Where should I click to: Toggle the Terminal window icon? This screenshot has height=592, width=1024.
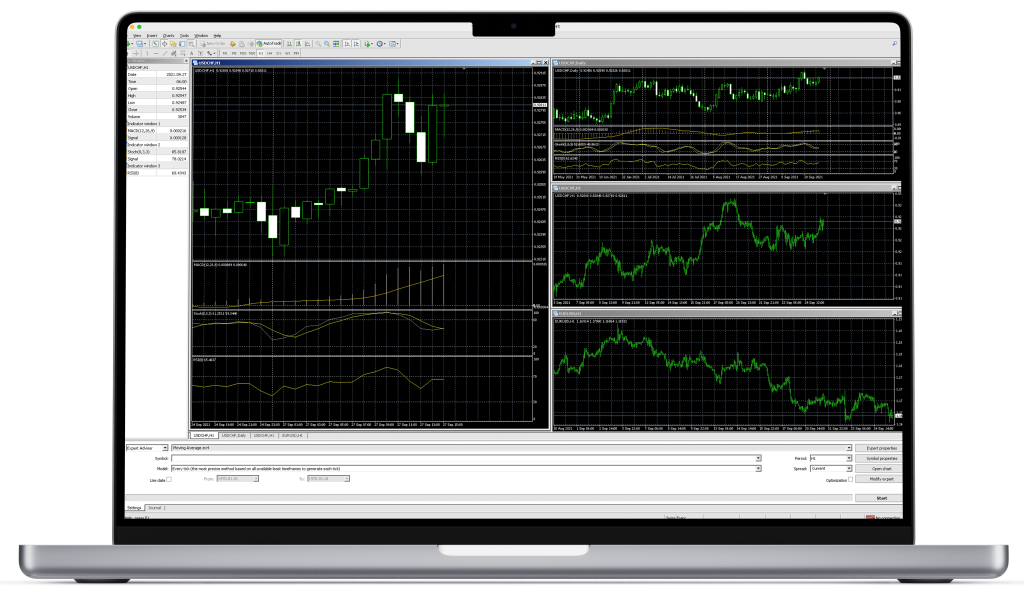(x=182, y=44)
